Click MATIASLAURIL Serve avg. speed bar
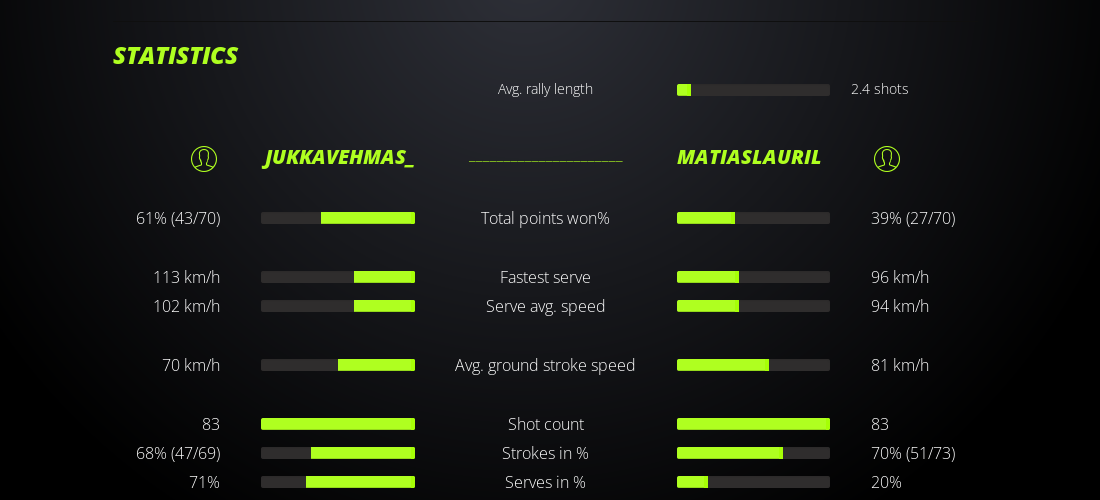The width and height of the screenshot is (1100, 500). tap(753, 306)
